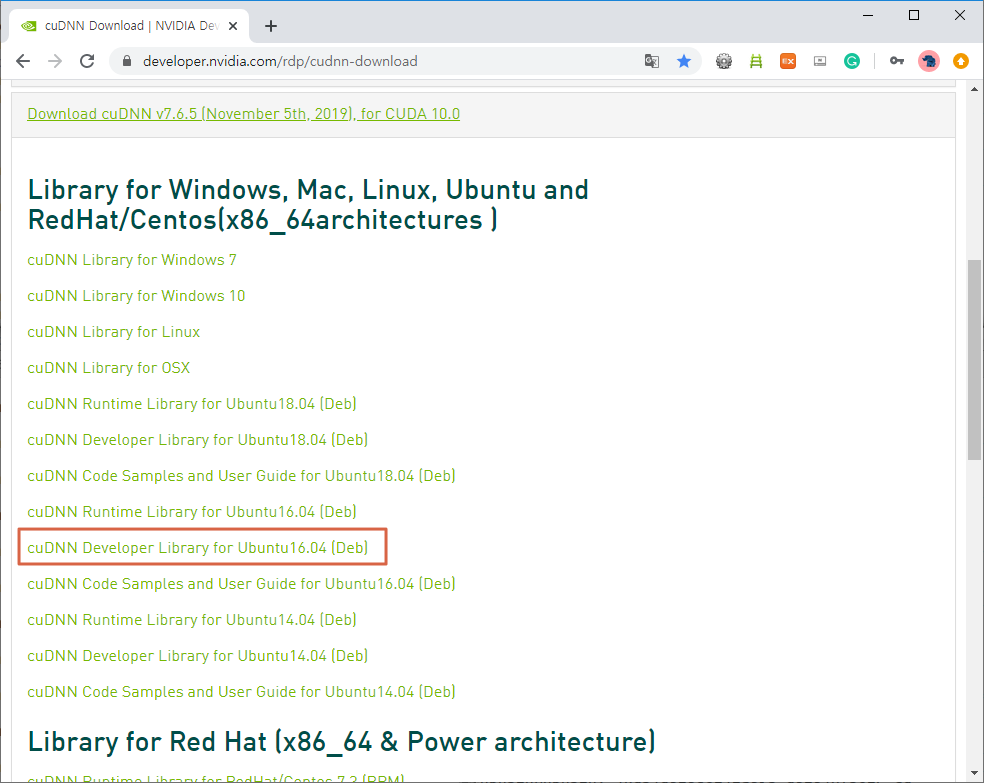Download cuDNN Runtime Library for Ubuntu14.04
The width and height of the screenshot is (984, 783).
pos(192,619)
